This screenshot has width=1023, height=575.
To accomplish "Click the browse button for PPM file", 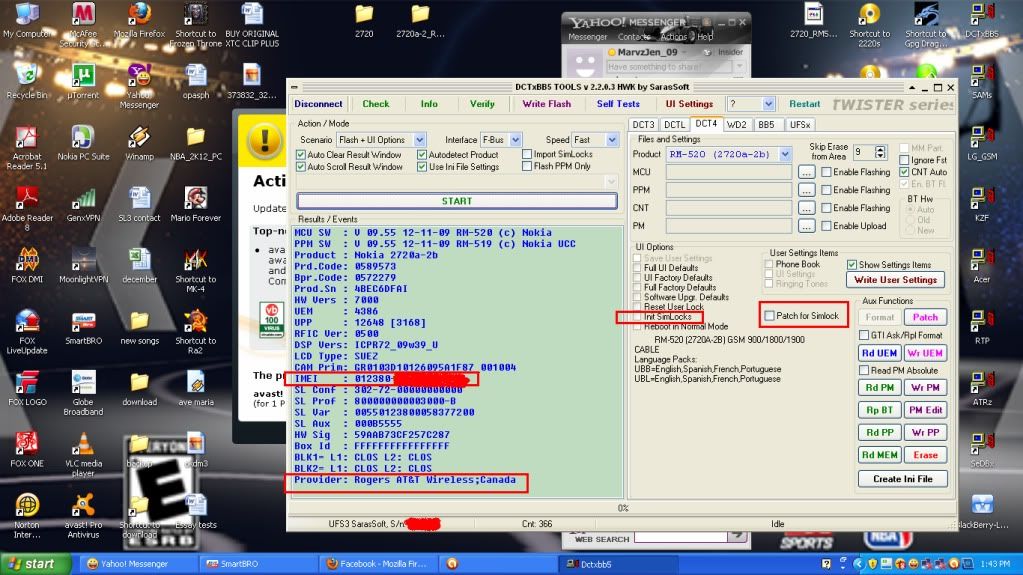I will point(806,190).
